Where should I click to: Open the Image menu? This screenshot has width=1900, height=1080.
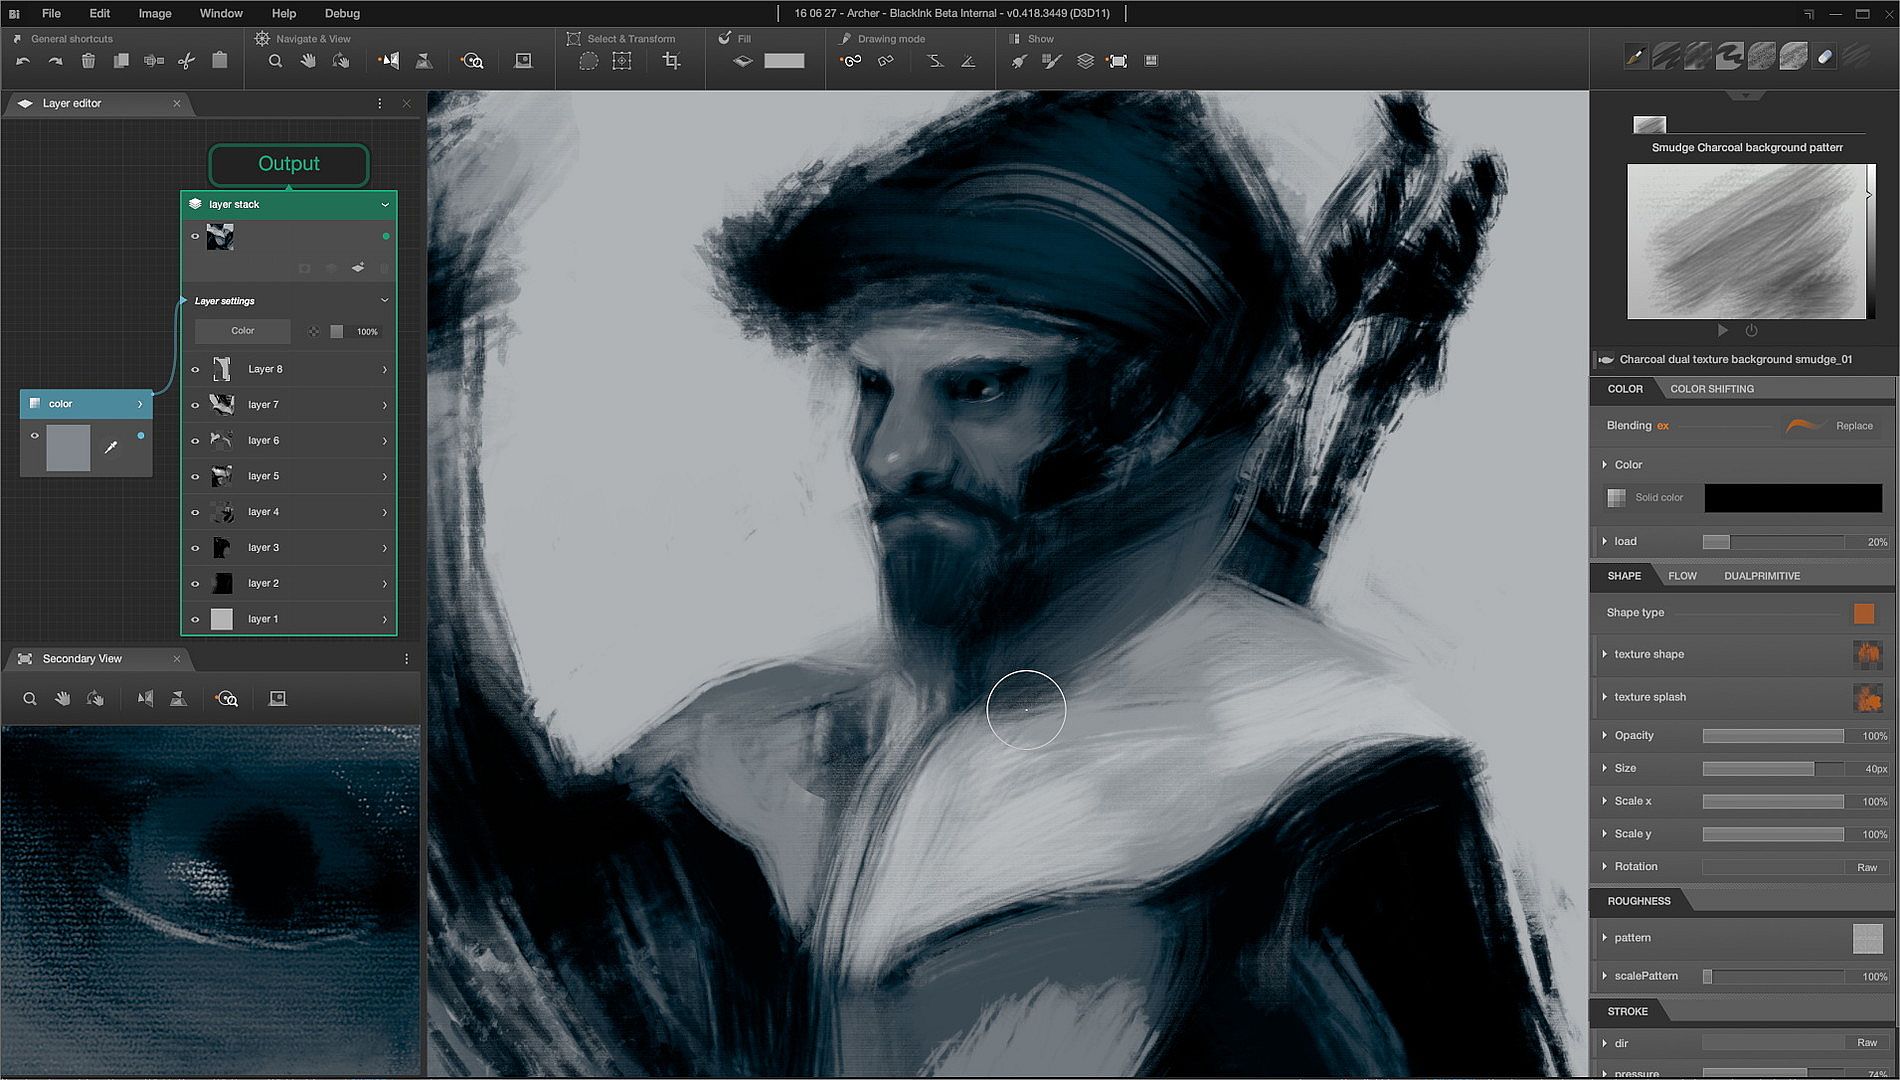pyautogui.click(x=154, y=13)
